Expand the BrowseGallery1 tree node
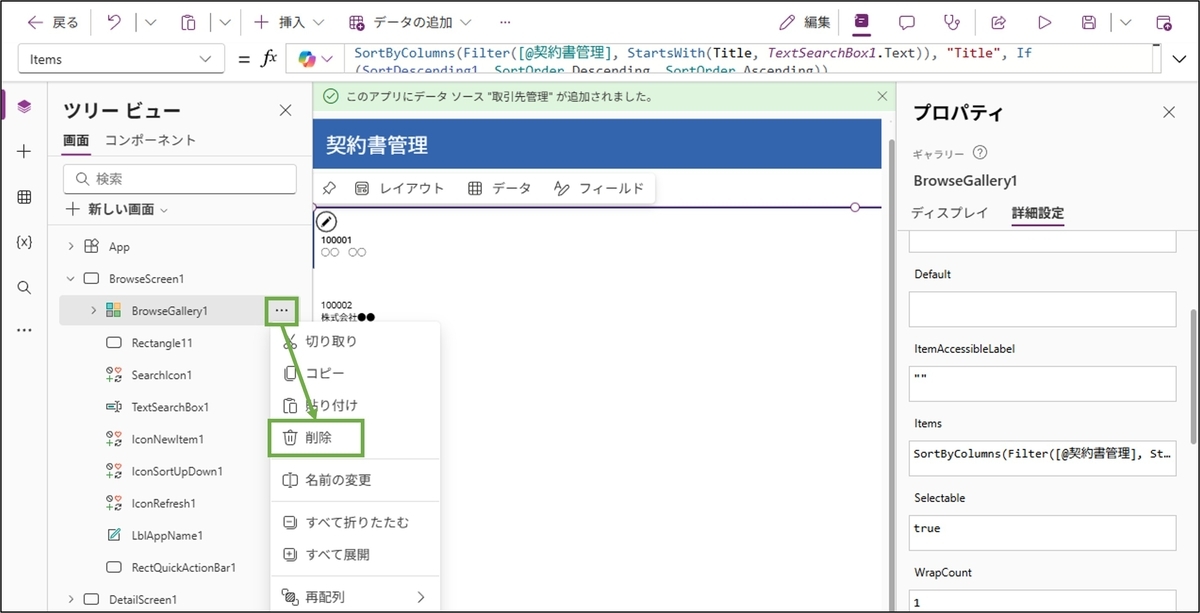1200x613 pixels. [x=93, y=311]
